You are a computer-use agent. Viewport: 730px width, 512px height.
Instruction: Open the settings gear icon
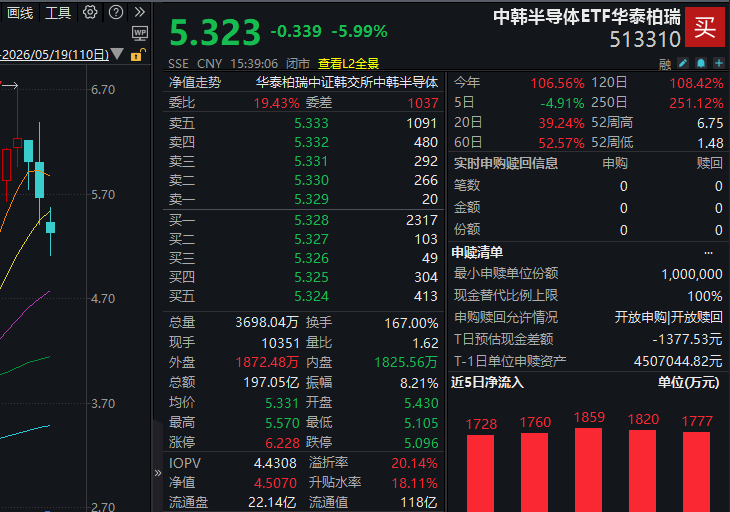[90, 12]
